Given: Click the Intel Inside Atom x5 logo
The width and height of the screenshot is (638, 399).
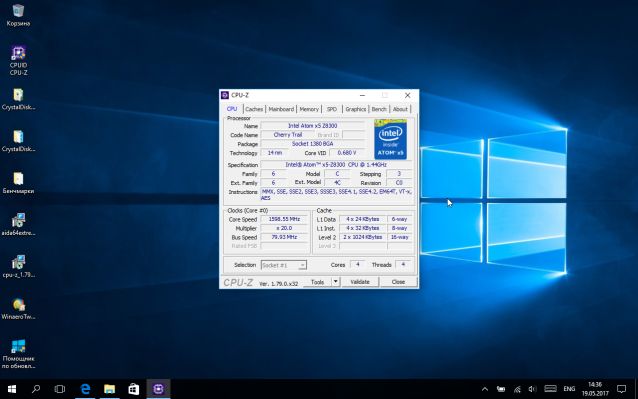Looking at the screenshot, I should (390, 139).
